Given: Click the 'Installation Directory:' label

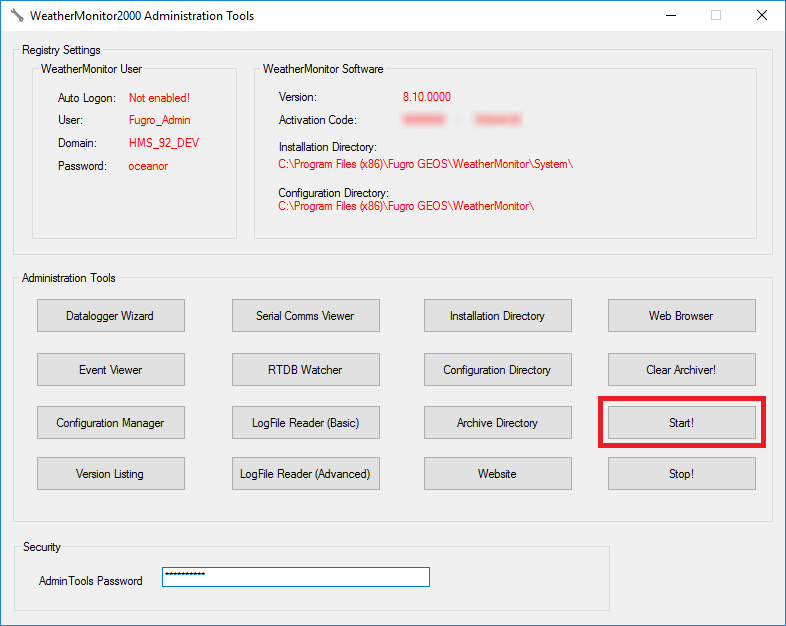Looking at the screenshot, I should click(x=328, y=147).
